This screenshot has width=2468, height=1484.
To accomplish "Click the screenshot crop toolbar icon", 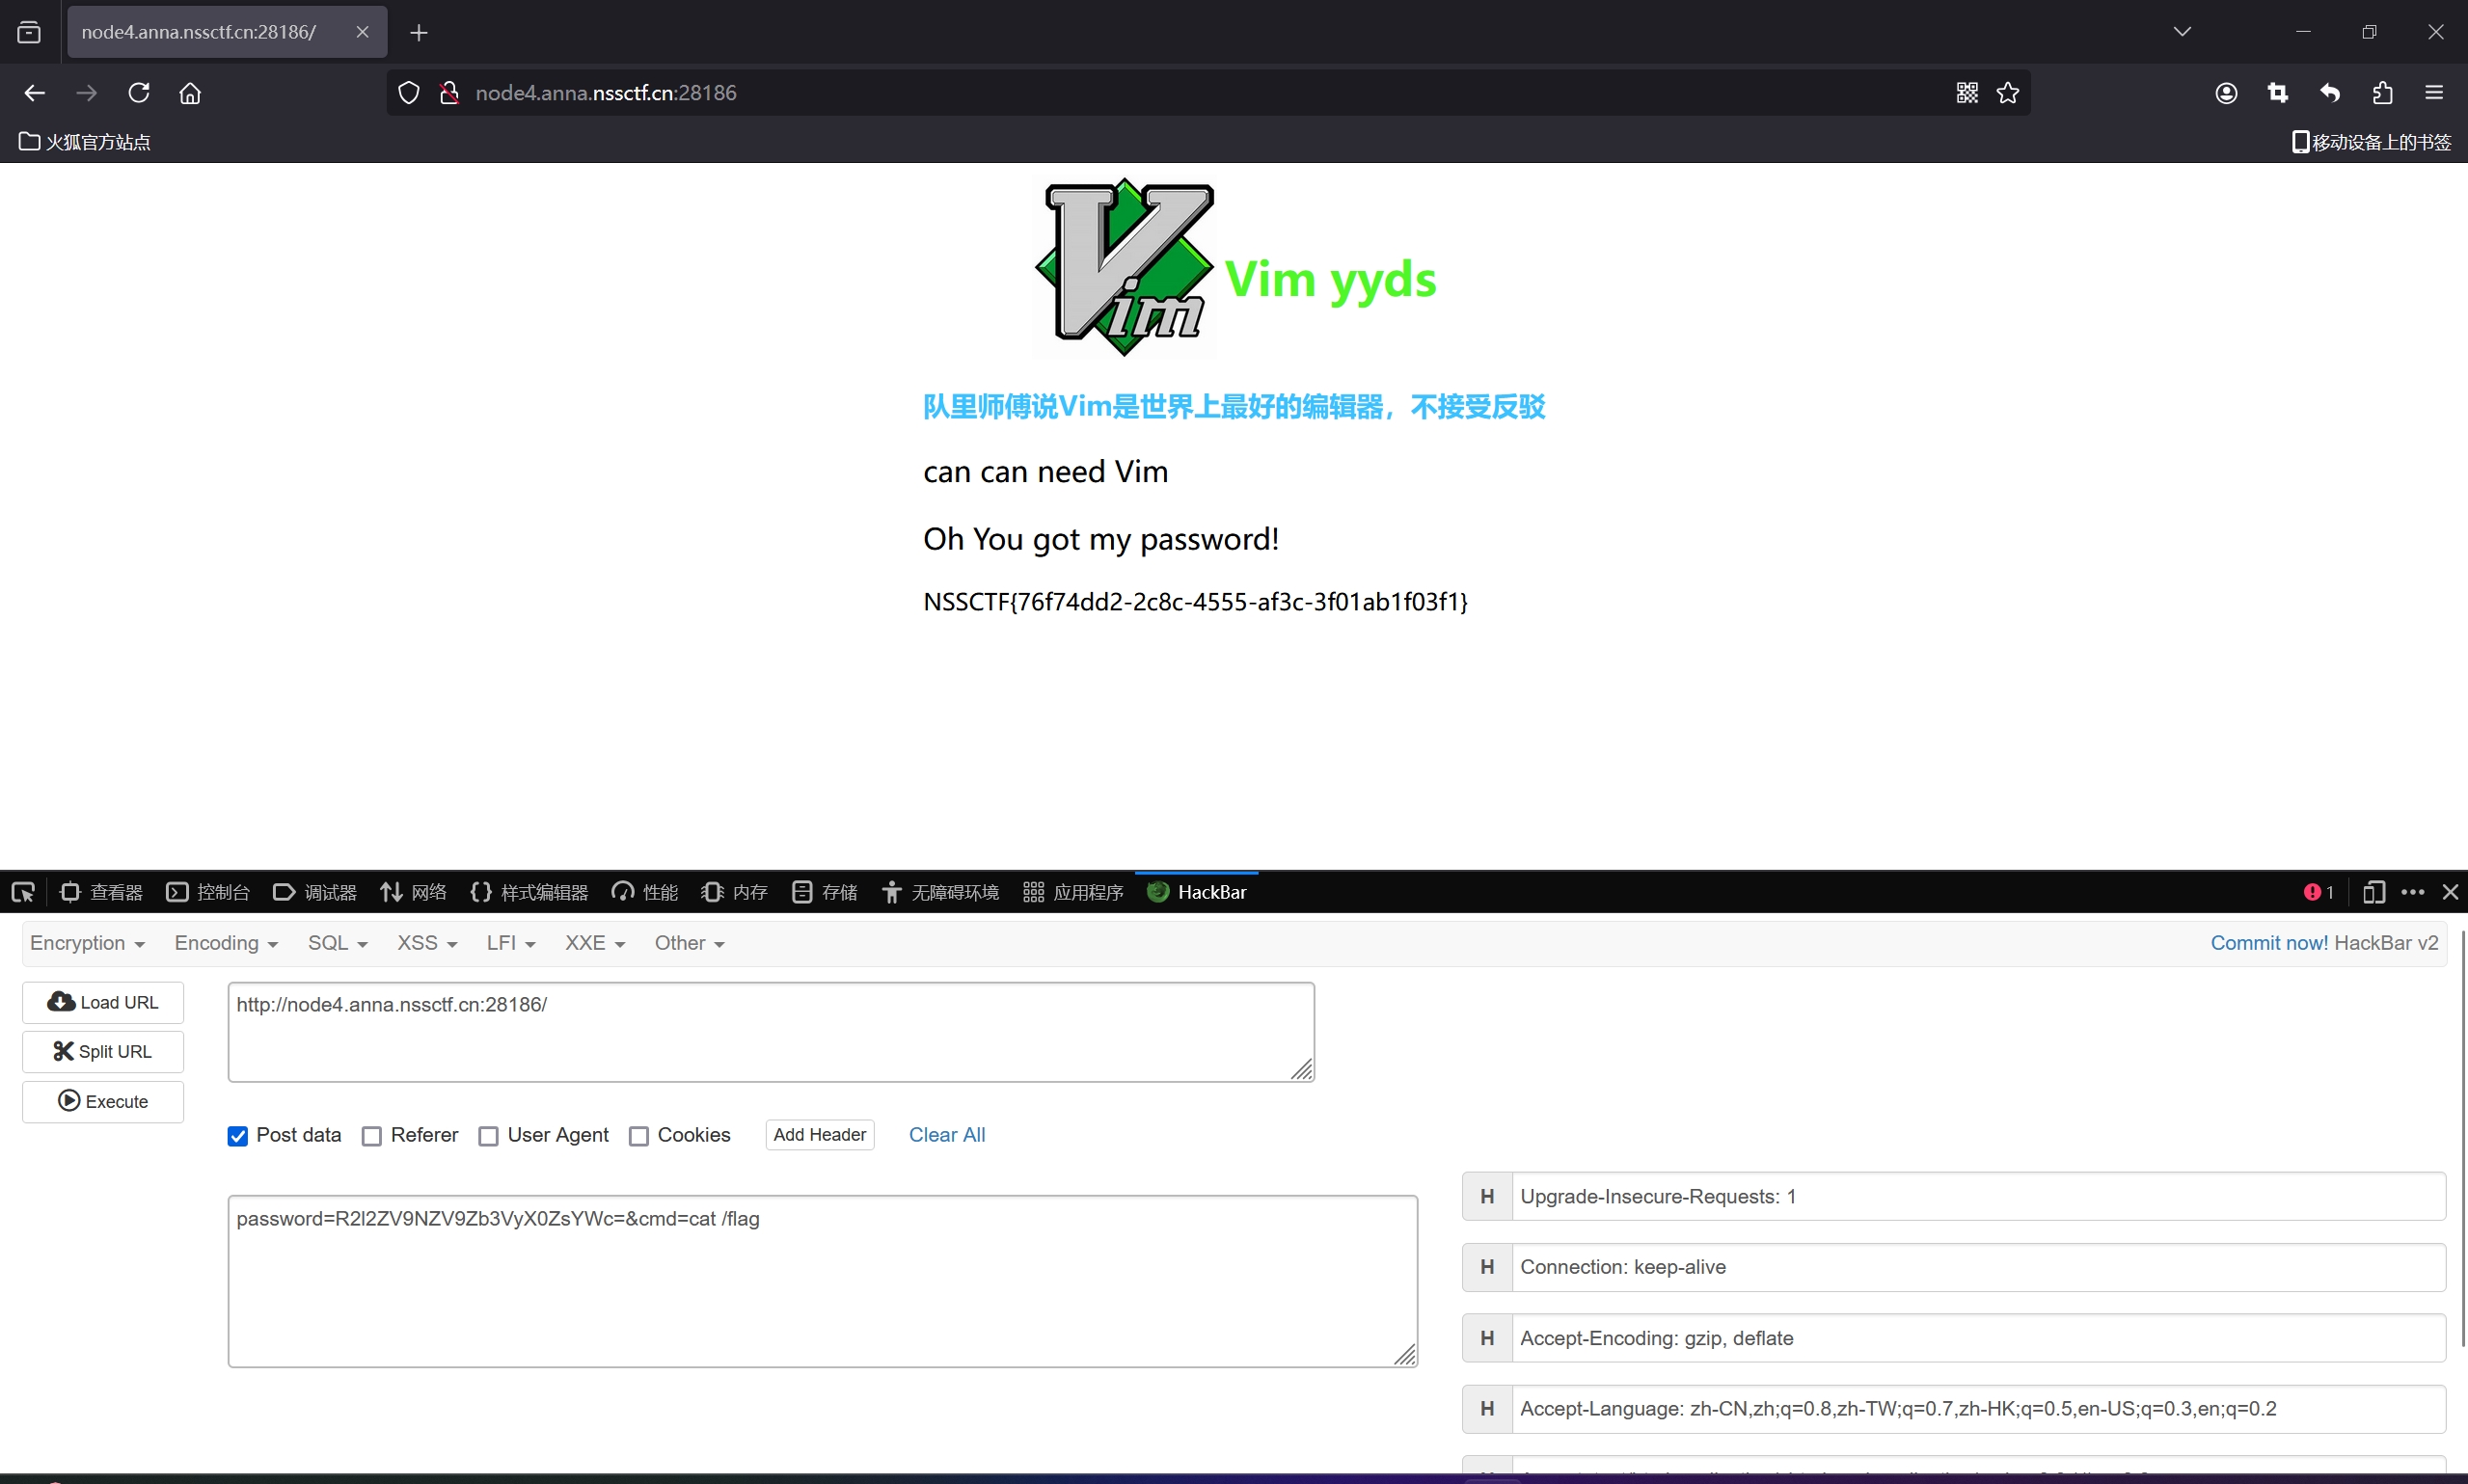I will [2278, 93].
